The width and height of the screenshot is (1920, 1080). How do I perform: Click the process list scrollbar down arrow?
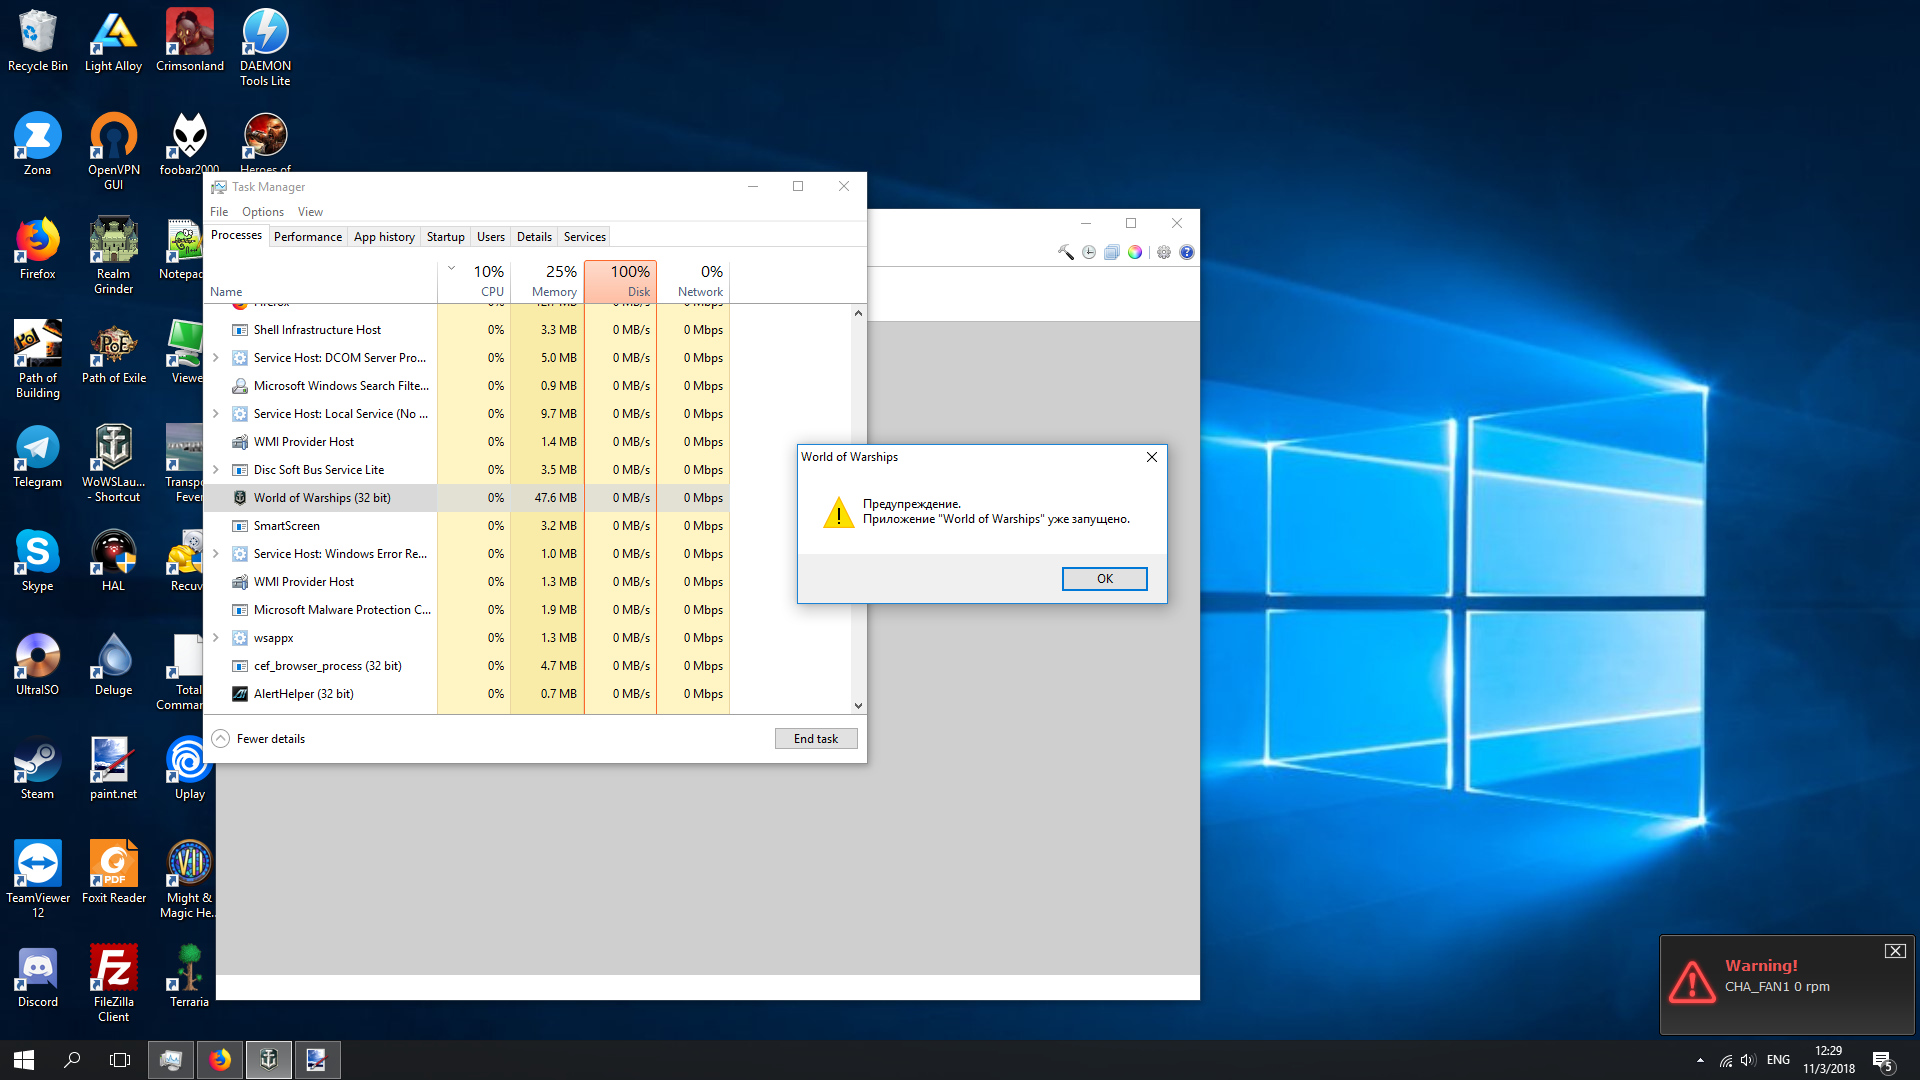pyautogui.click(x=858, y=705)
